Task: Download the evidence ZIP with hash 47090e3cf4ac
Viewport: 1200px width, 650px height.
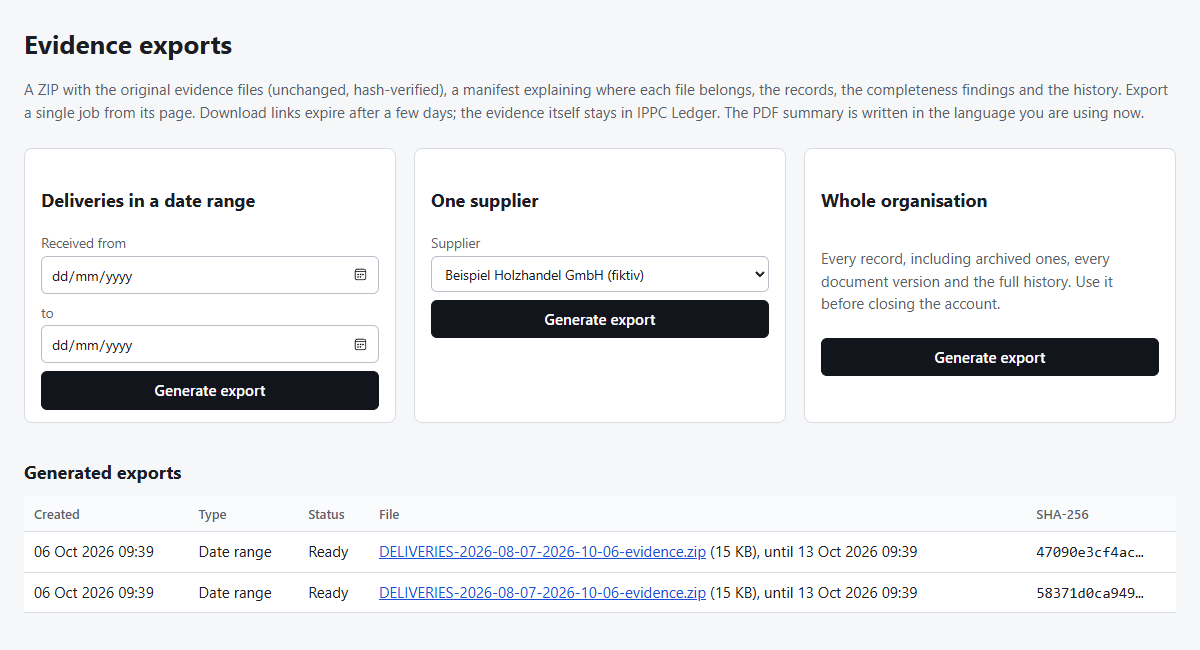Action: (542, 552)
